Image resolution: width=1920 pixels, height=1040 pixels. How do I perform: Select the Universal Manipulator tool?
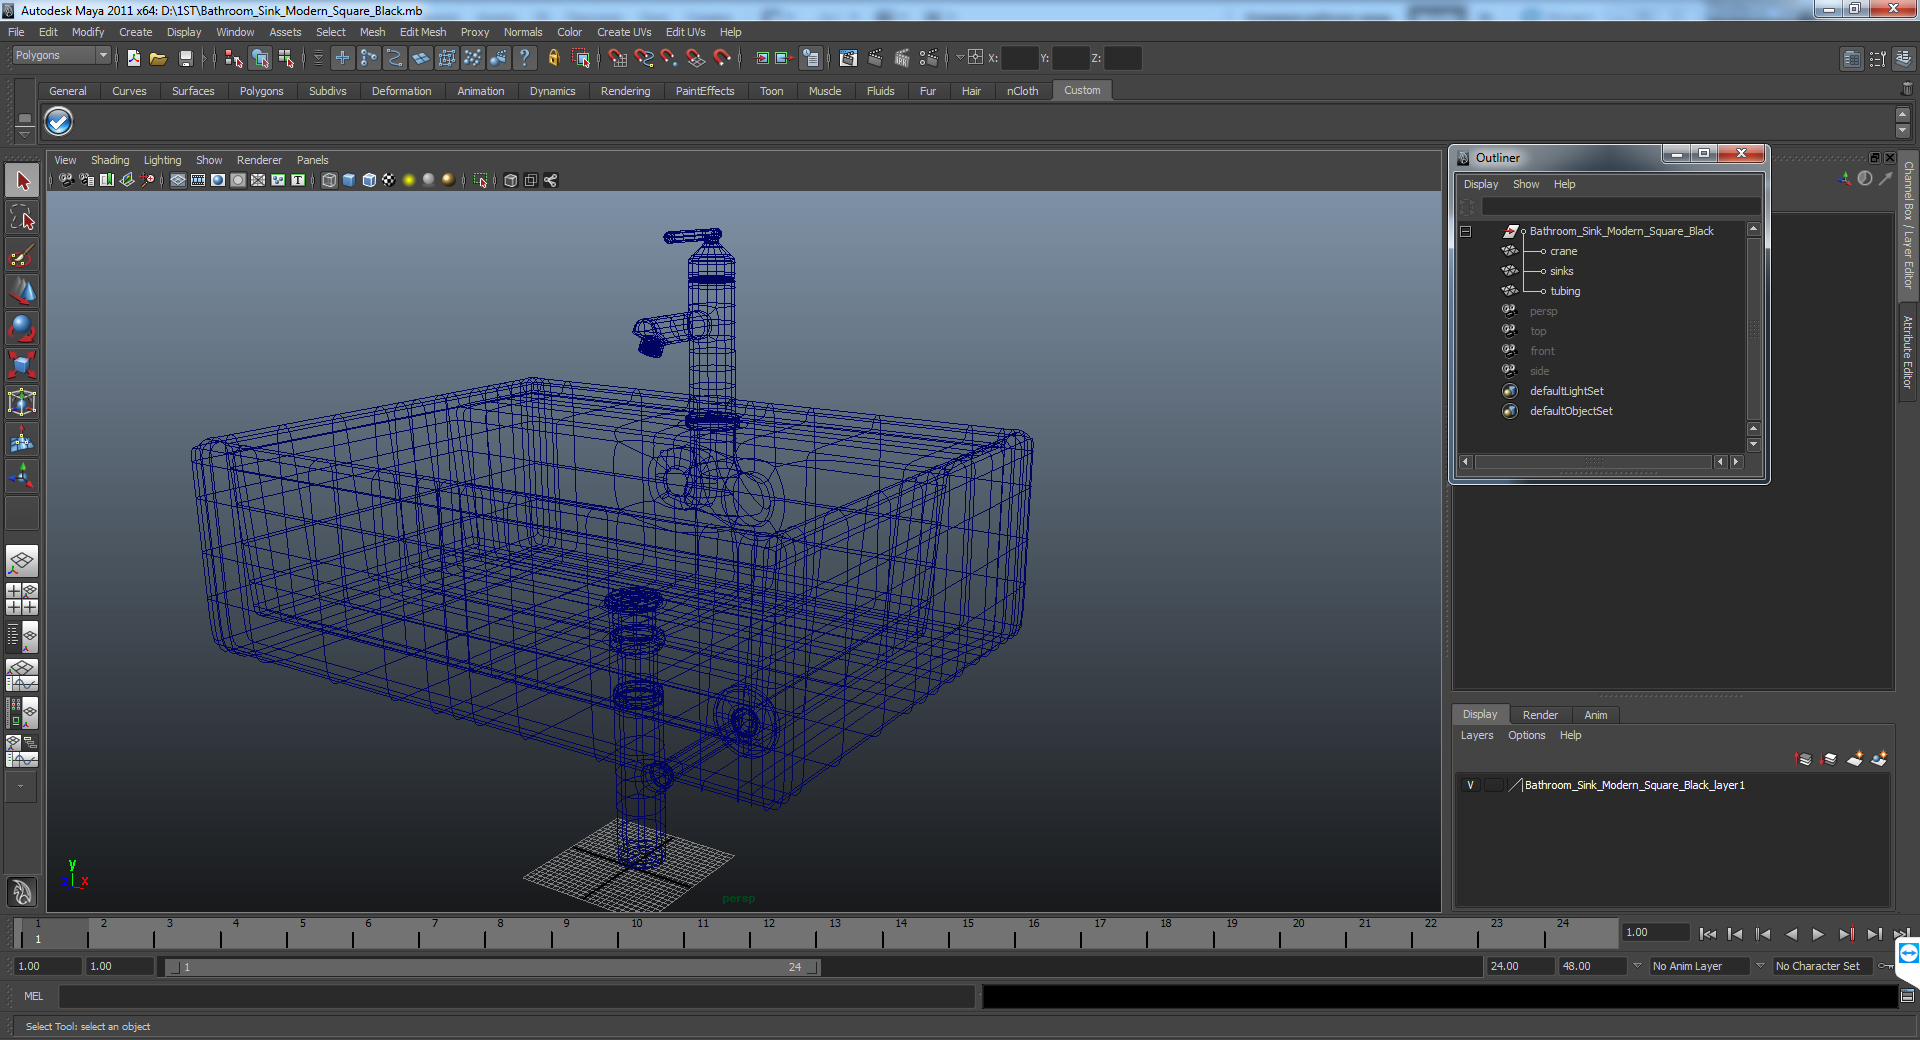22,402
